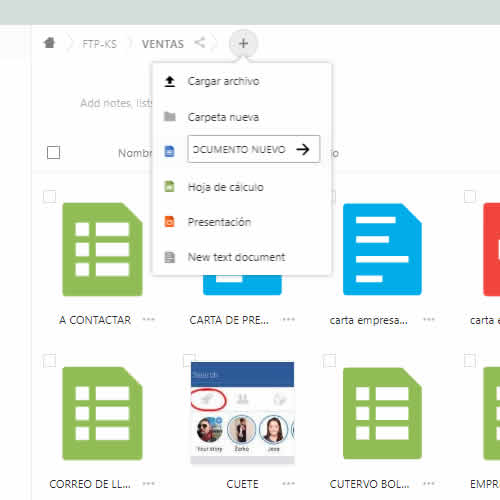Click the Add notes text area
The image size is (500, 500).
tap(116, 103)
